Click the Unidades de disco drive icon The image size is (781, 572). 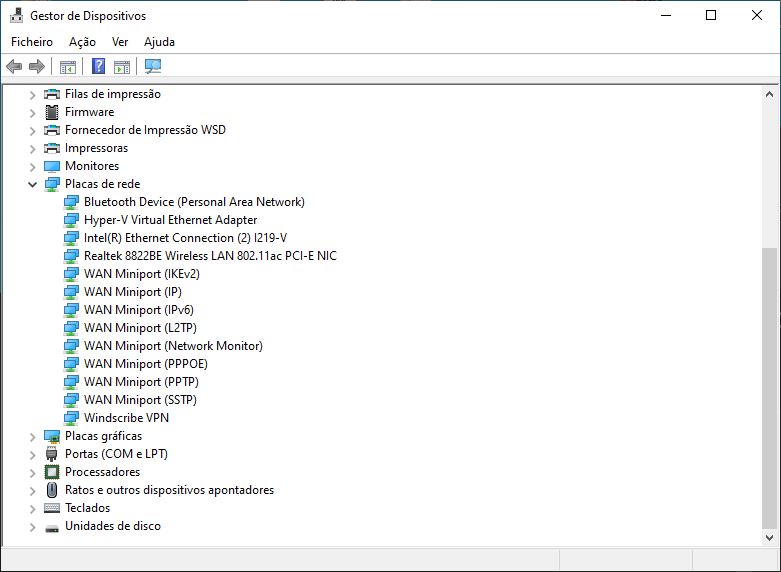pyautogui.click(x=52, y=528)
